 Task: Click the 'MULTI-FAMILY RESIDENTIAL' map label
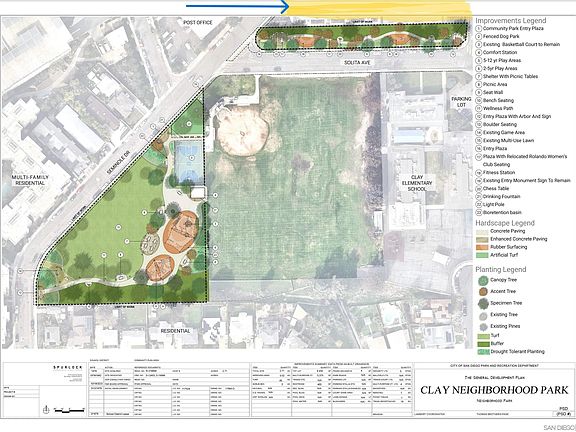[x=30, y=180]
